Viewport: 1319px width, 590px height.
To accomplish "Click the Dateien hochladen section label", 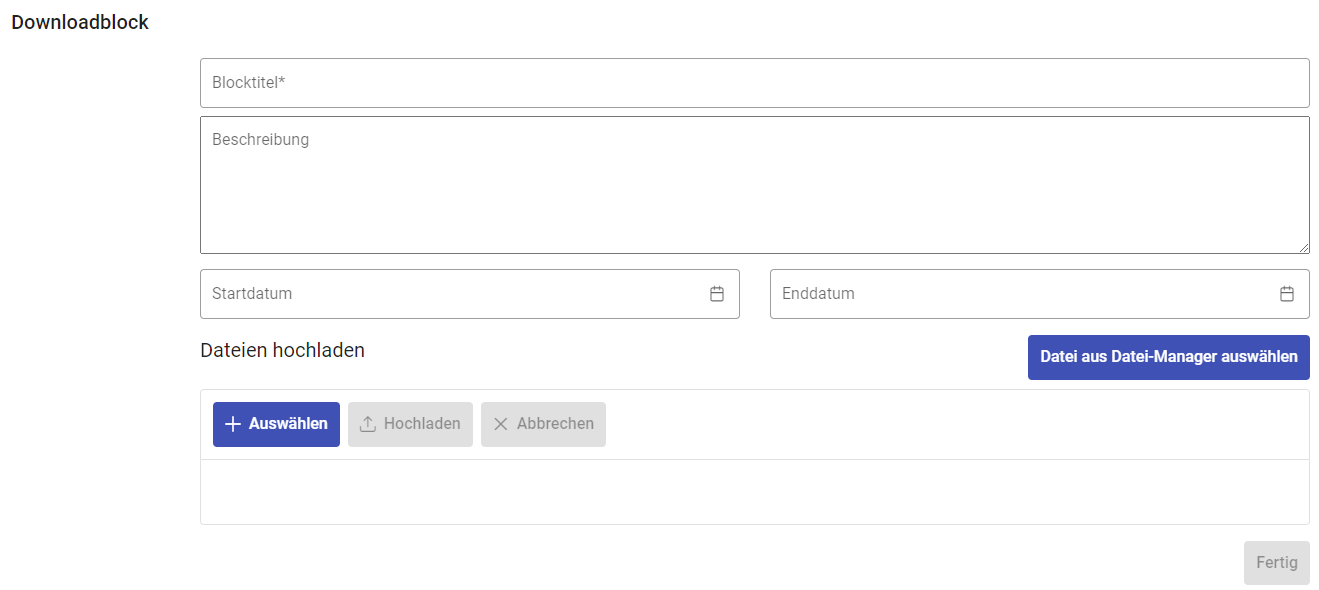I will click(x=282, y=350).
